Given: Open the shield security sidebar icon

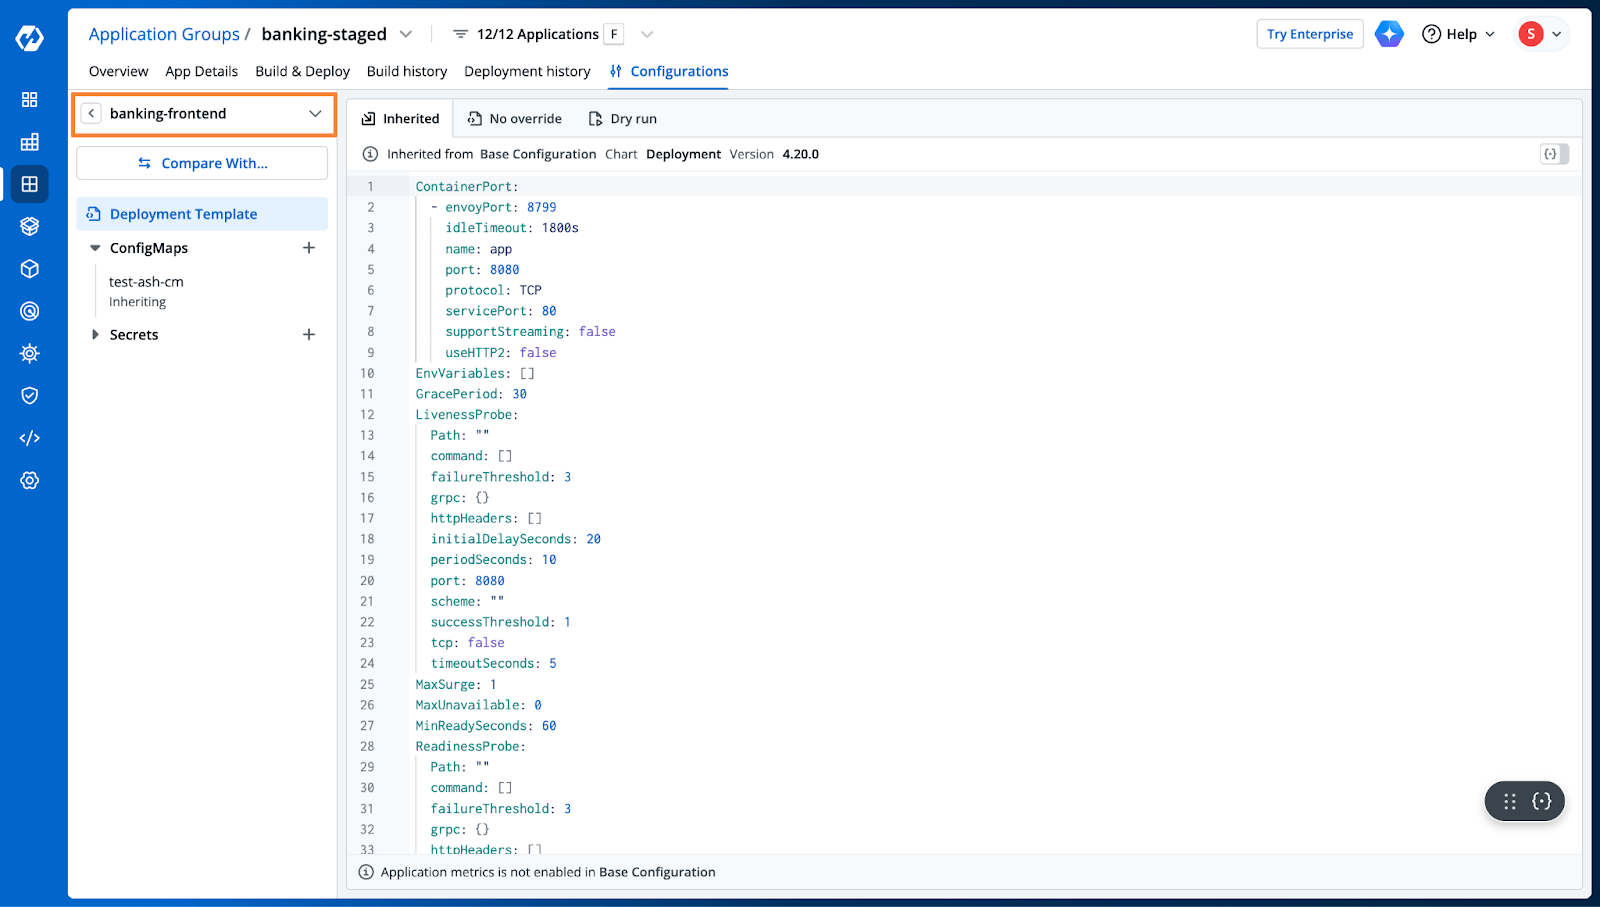Looking at the screenshot, I should point(30,396).
